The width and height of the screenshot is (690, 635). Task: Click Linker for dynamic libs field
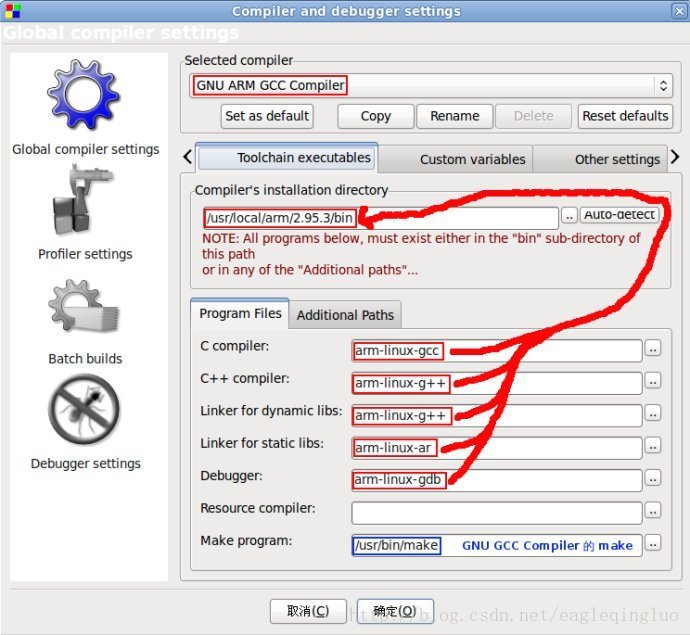(496, 415)
